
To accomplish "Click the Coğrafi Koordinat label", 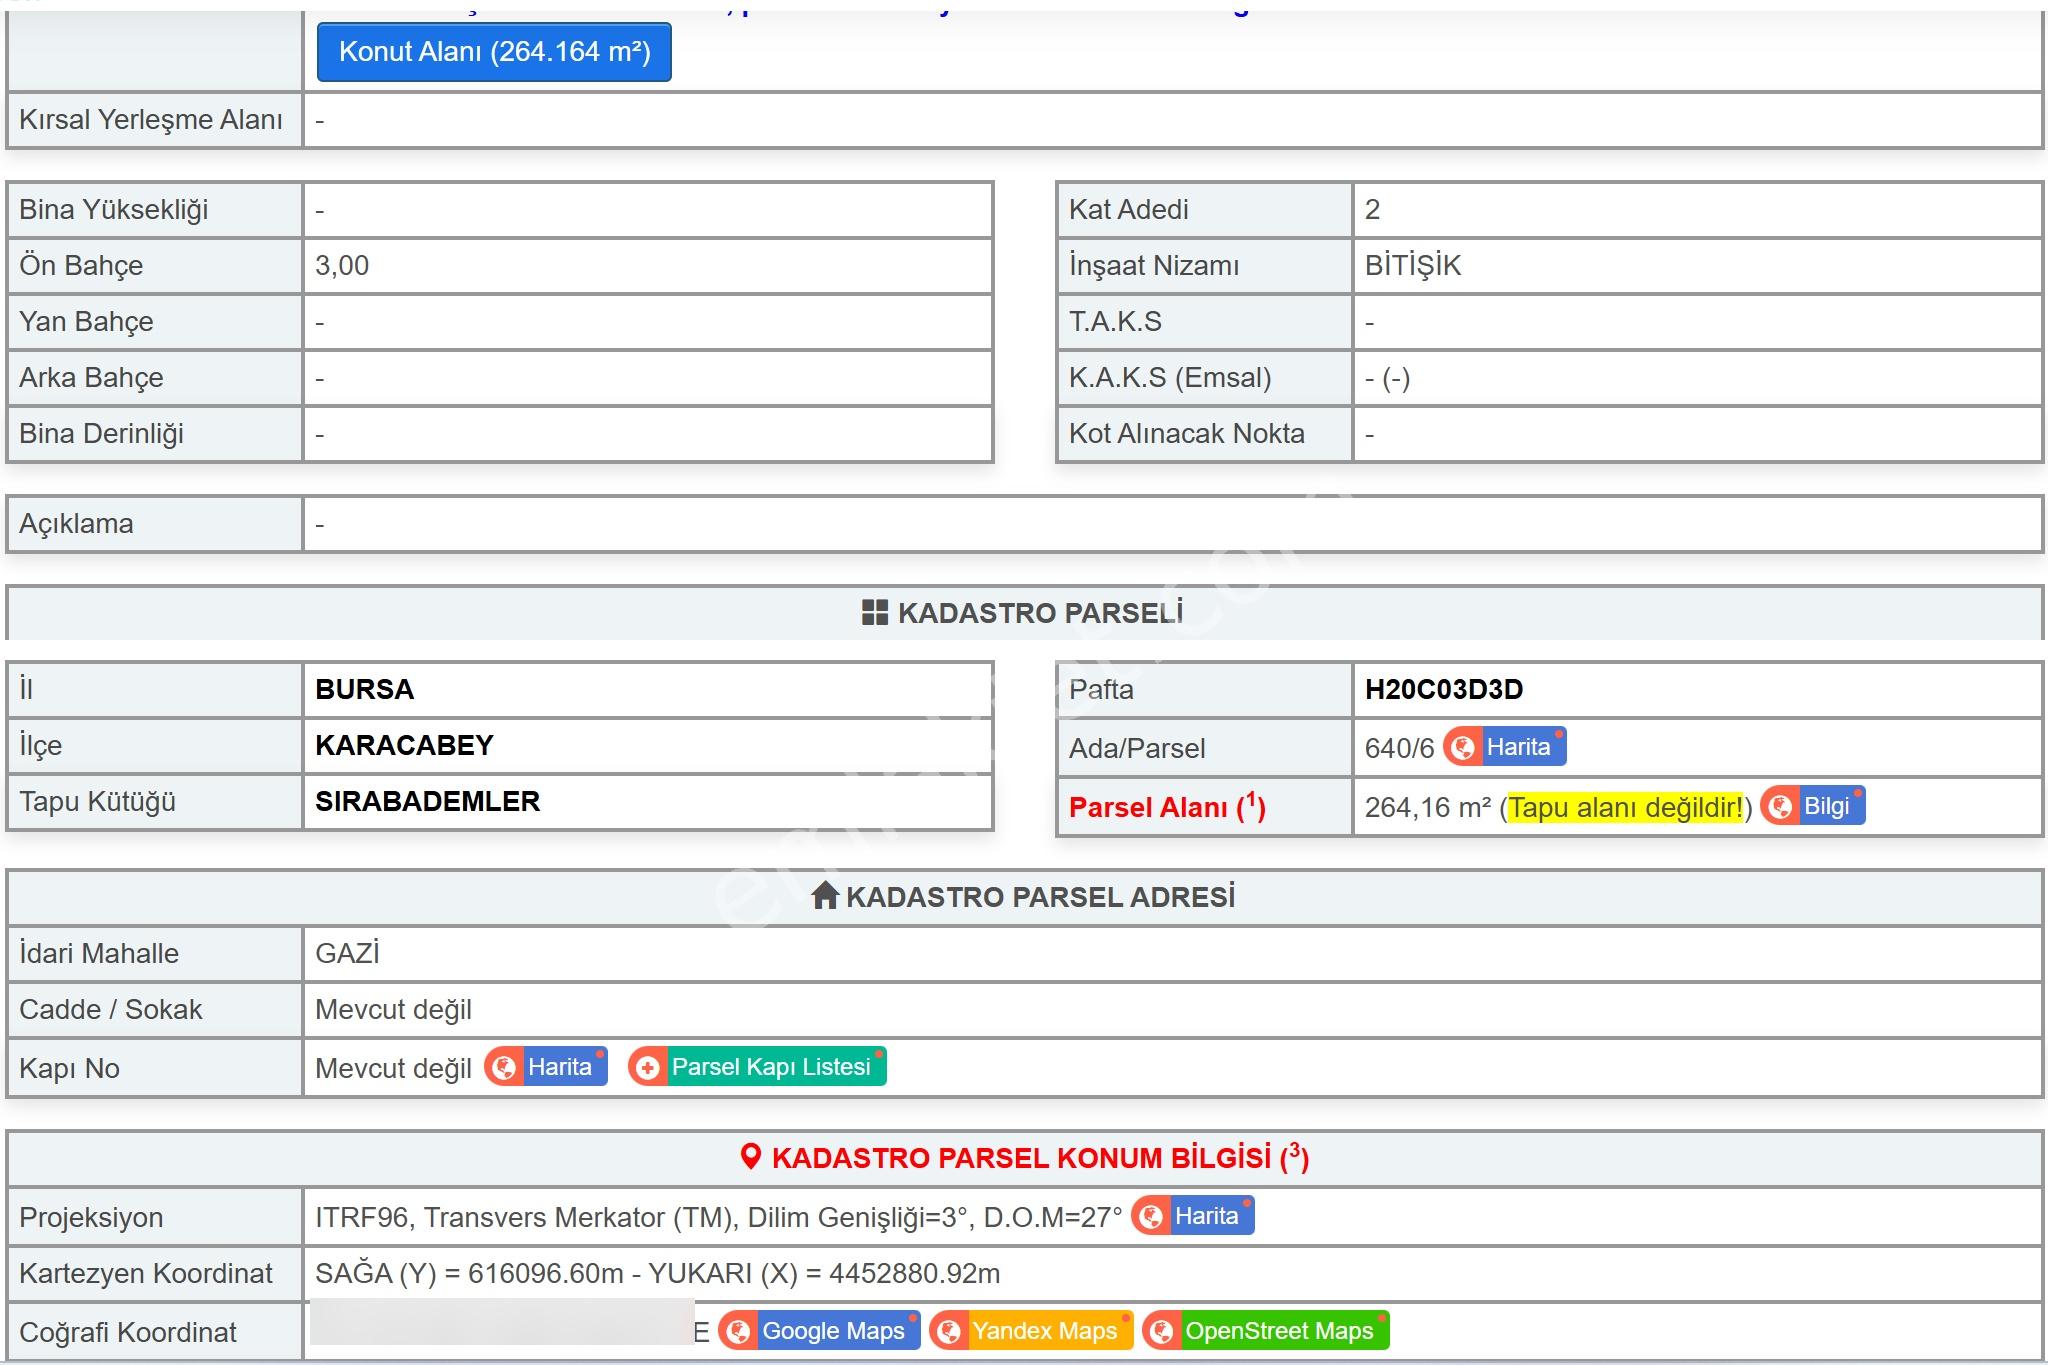I will click(x=128, y=1332).
